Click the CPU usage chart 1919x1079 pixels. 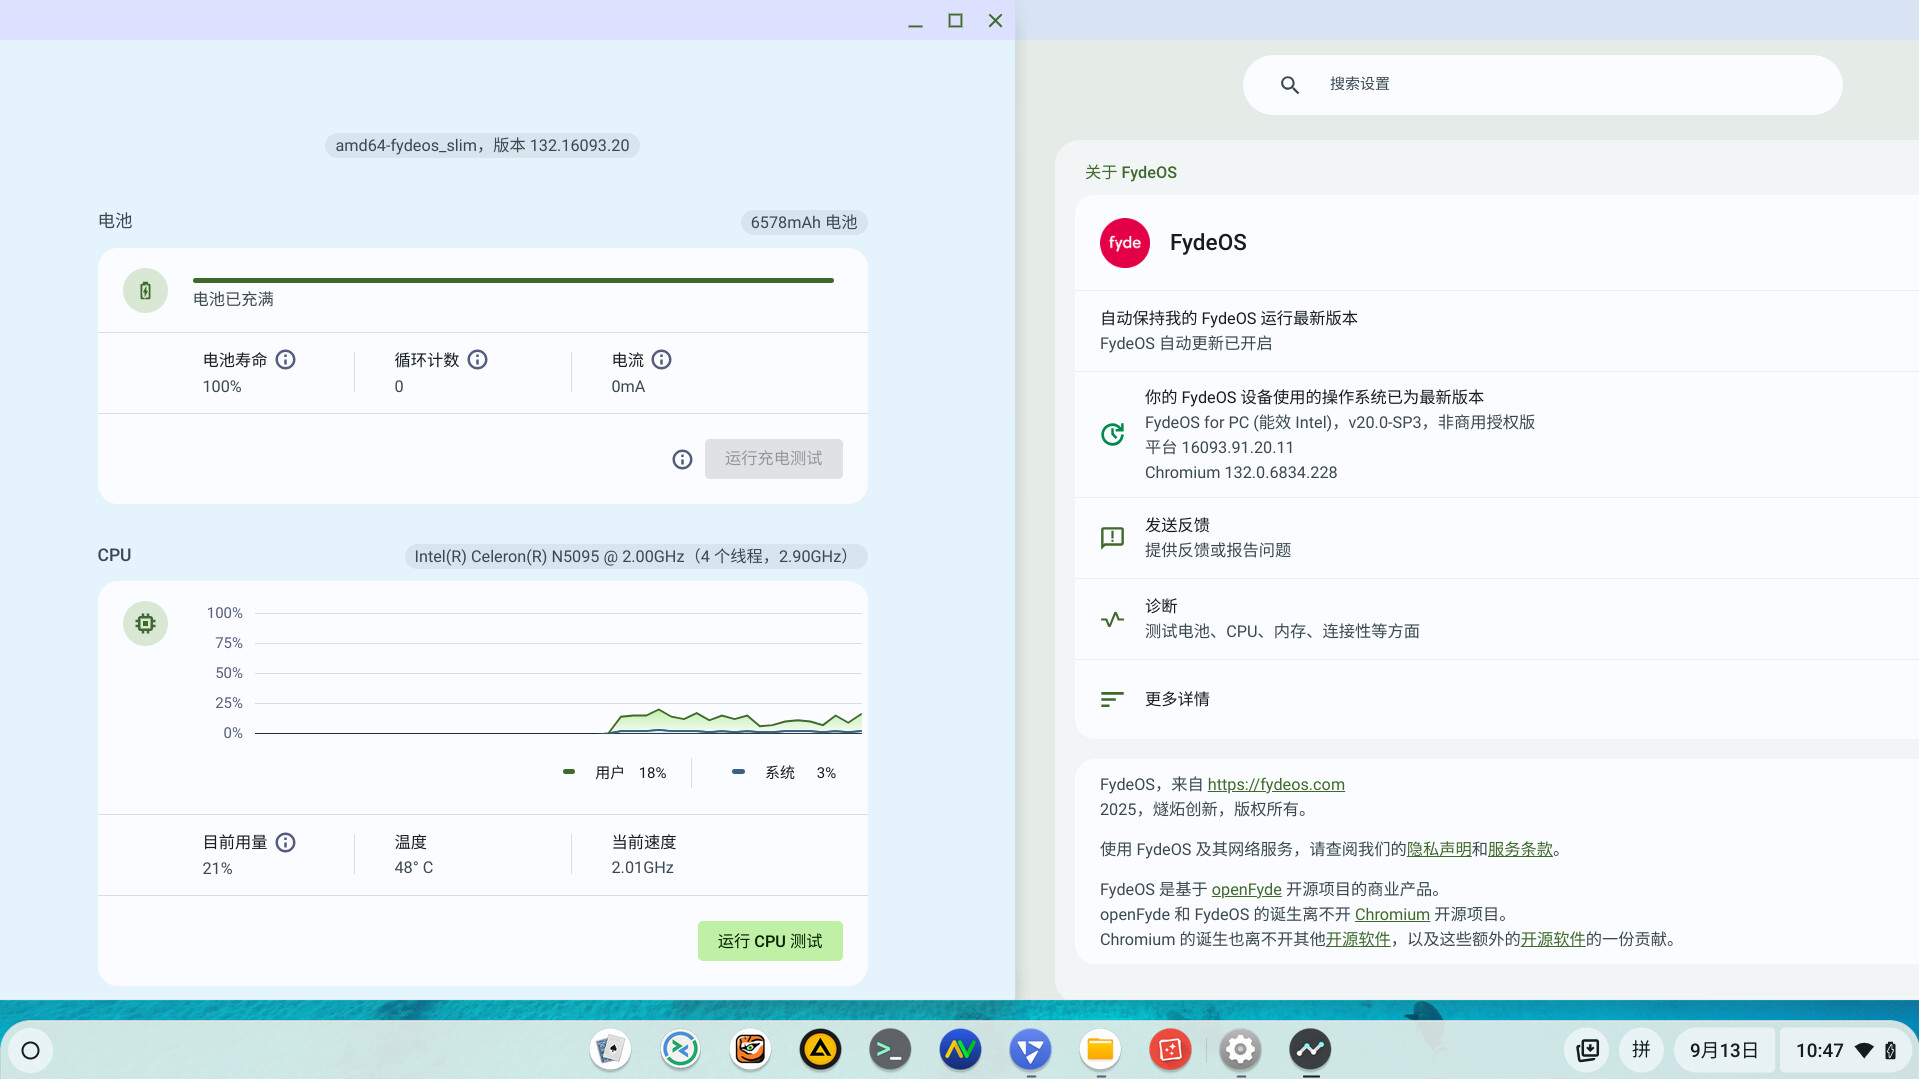[558, 673]
